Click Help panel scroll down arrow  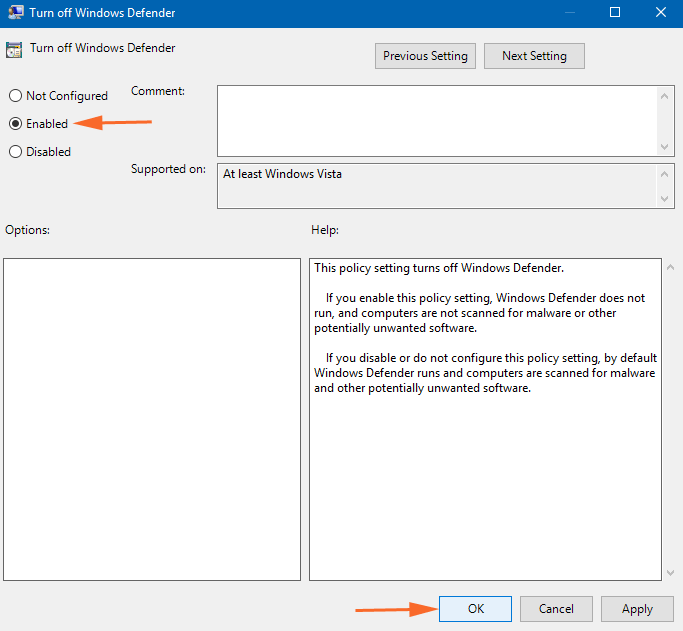click(x=670, y=573)
